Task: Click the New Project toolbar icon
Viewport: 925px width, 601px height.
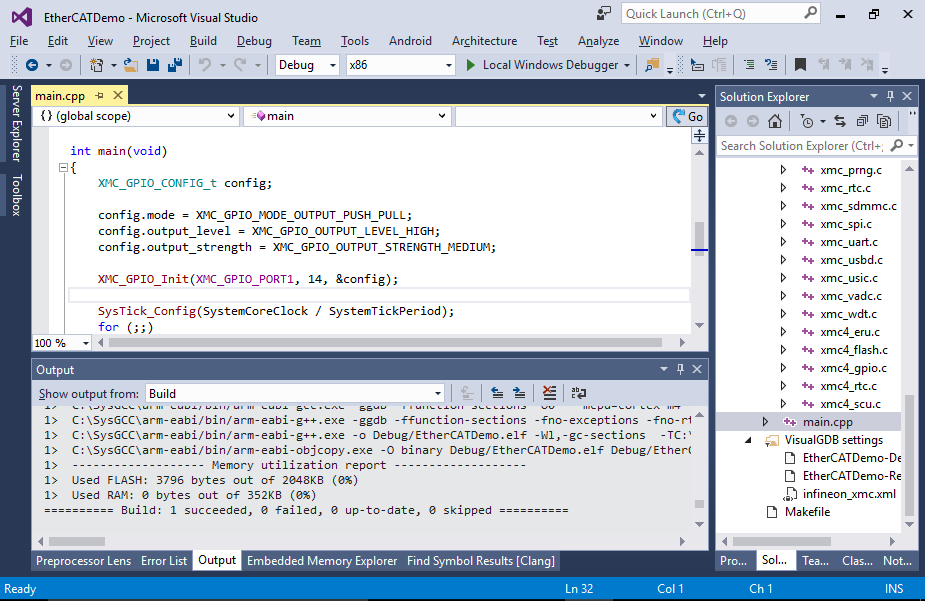Action: 96,65
